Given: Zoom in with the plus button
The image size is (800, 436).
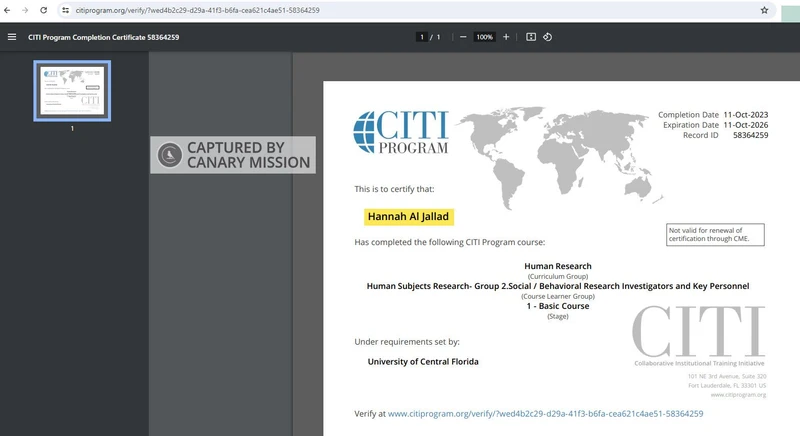Looking at the screenshot, I should pos(506,37).
